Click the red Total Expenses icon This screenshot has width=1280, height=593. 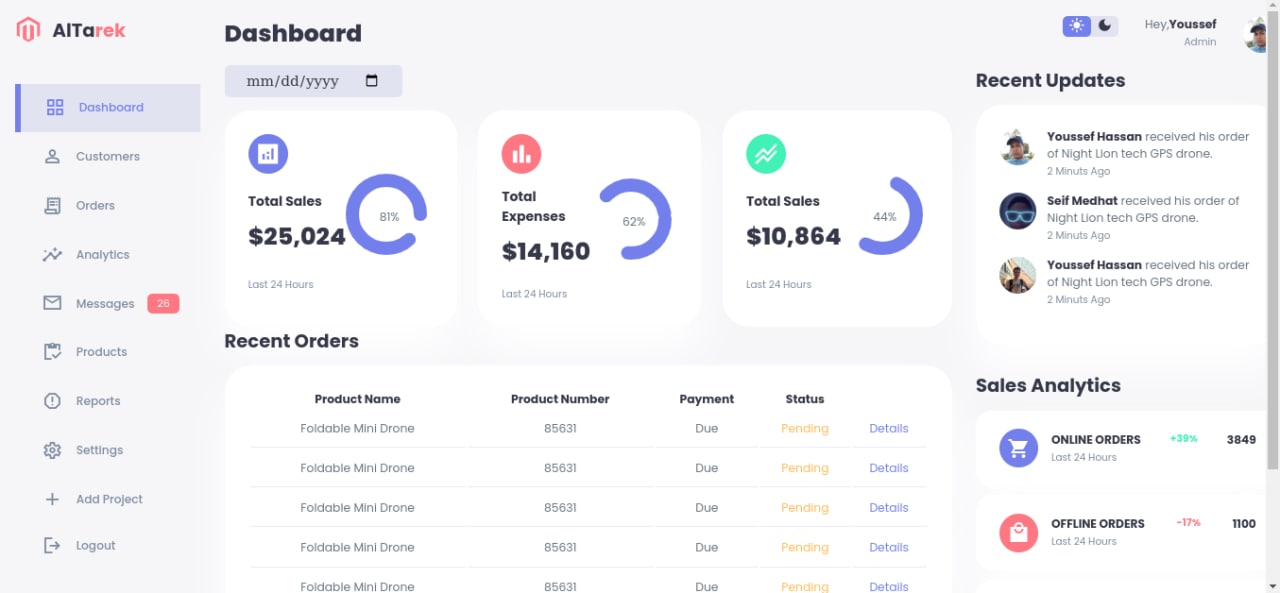[x=521, y=154]
